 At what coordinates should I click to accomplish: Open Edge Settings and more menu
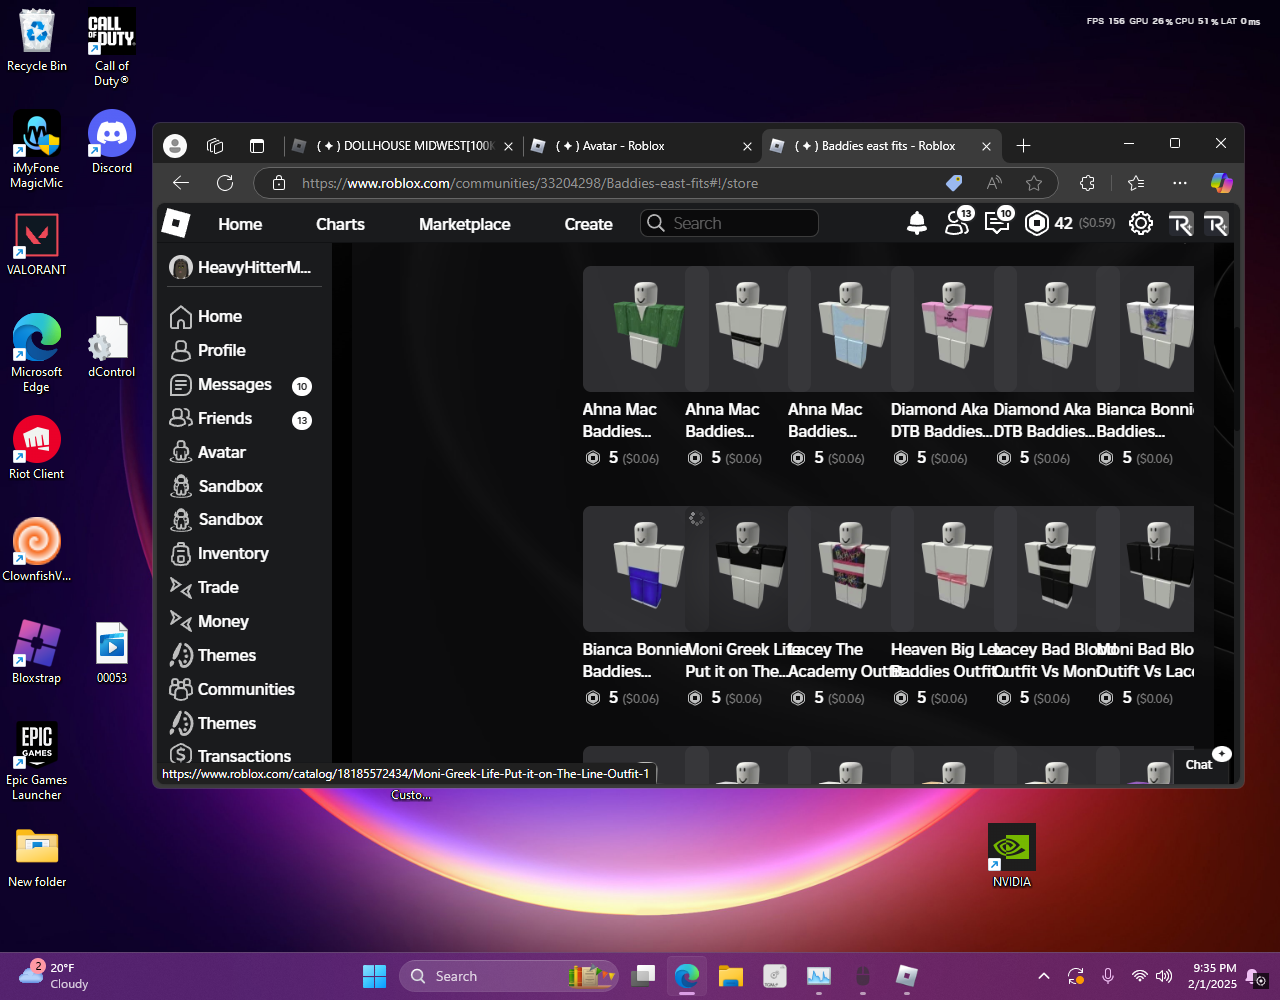[x=1180, y=183]
